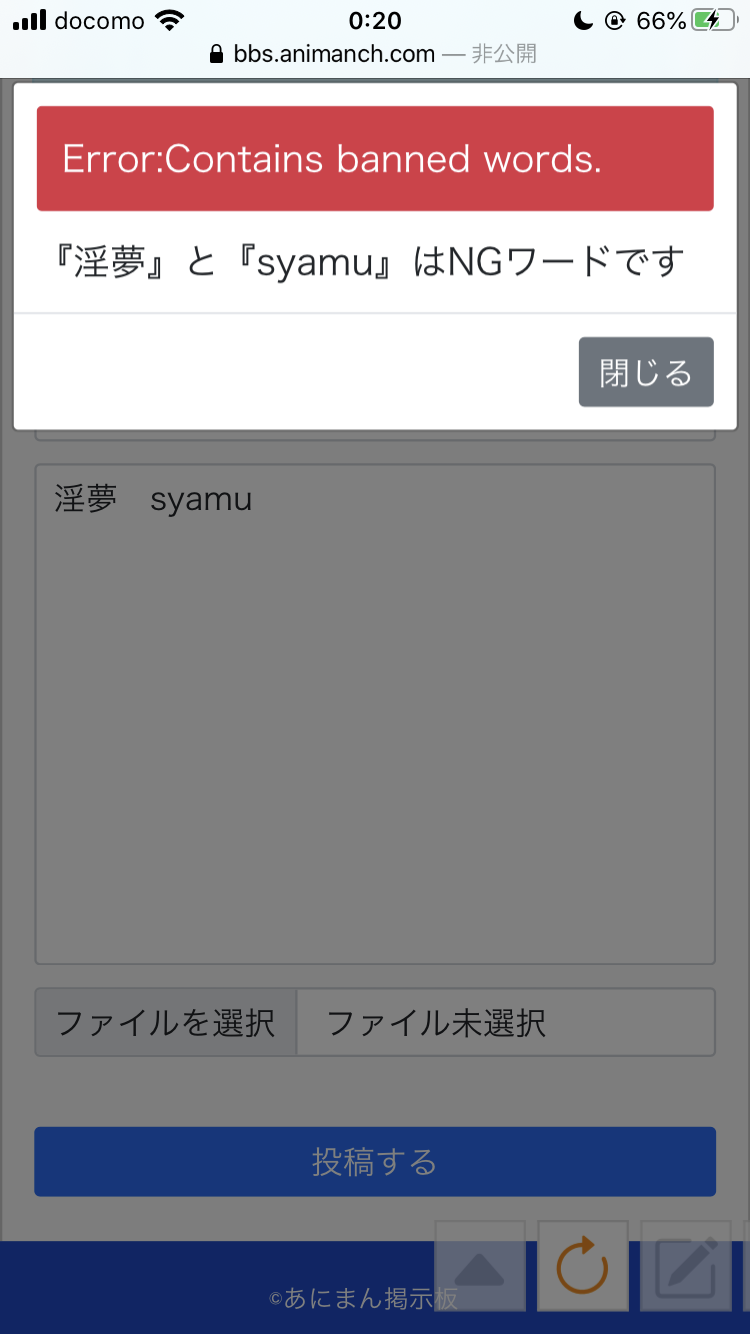
Task: Tap the moon Do Not Disturb icon
Action: [x=583, y=21]
